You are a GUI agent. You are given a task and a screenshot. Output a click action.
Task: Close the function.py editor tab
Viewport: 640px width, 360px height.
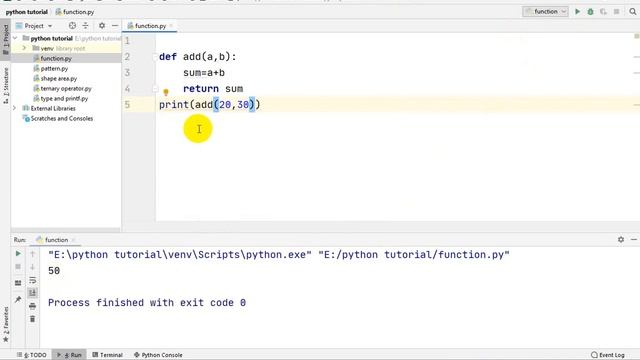pos(171,26)
